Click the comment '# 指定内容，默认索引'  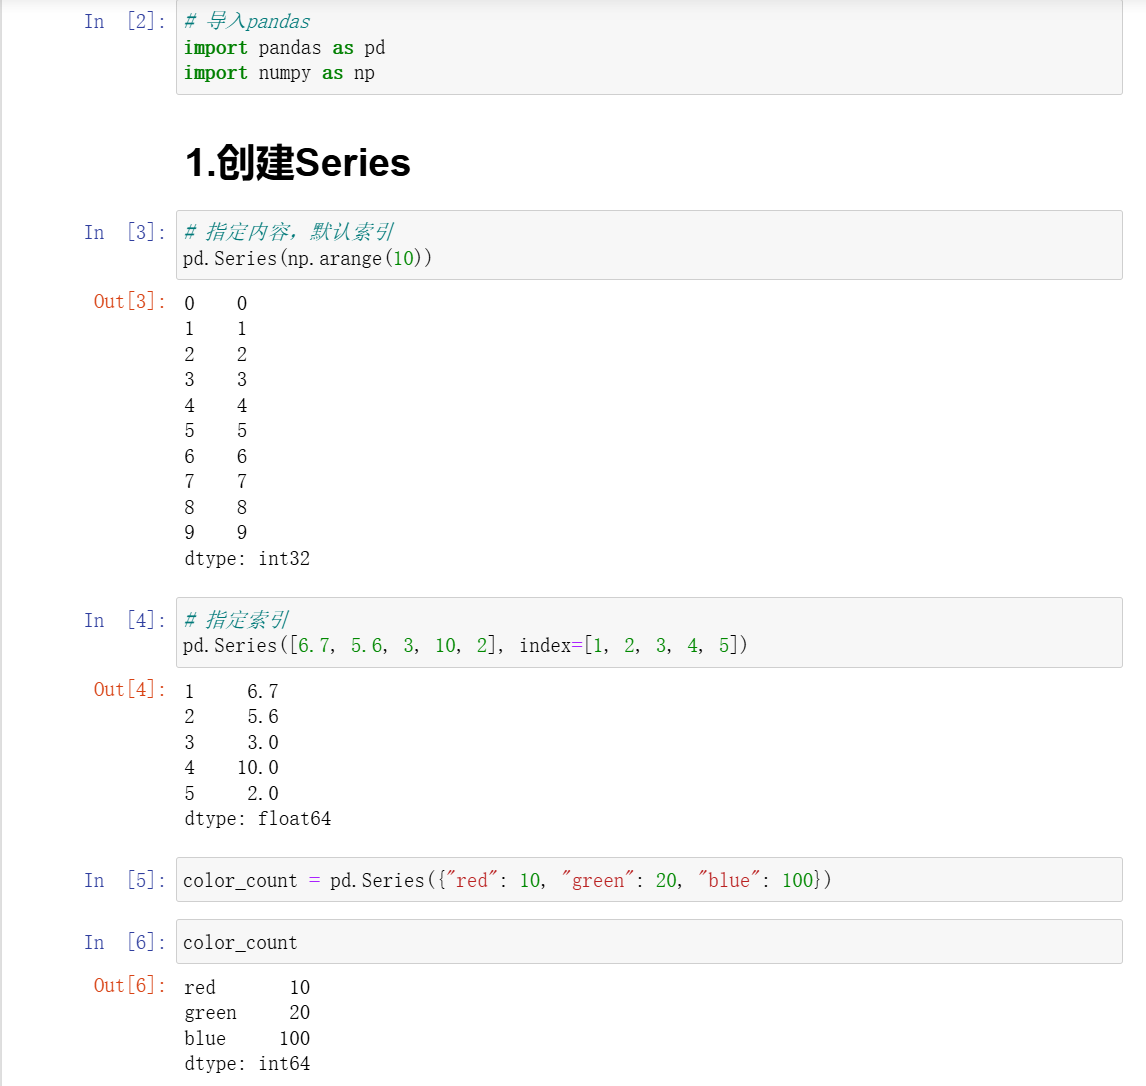tap(289, 232)
